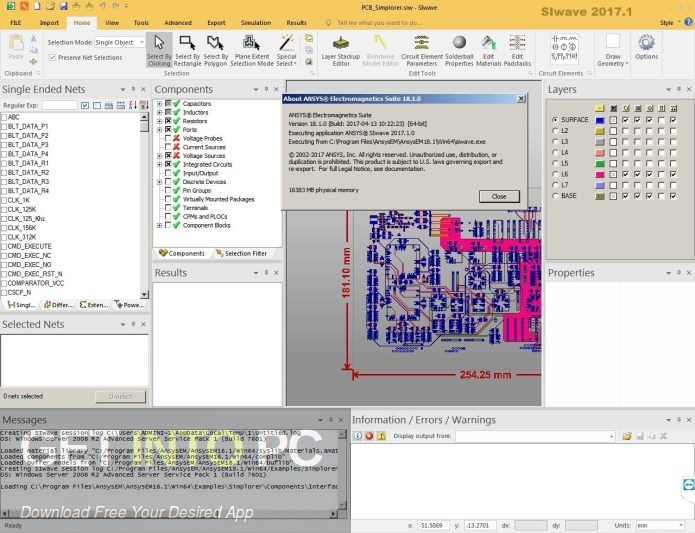The height and width of the screenshot is (533, 695).
Task: Select the L5 layer radio button
Action: point(555,163)
